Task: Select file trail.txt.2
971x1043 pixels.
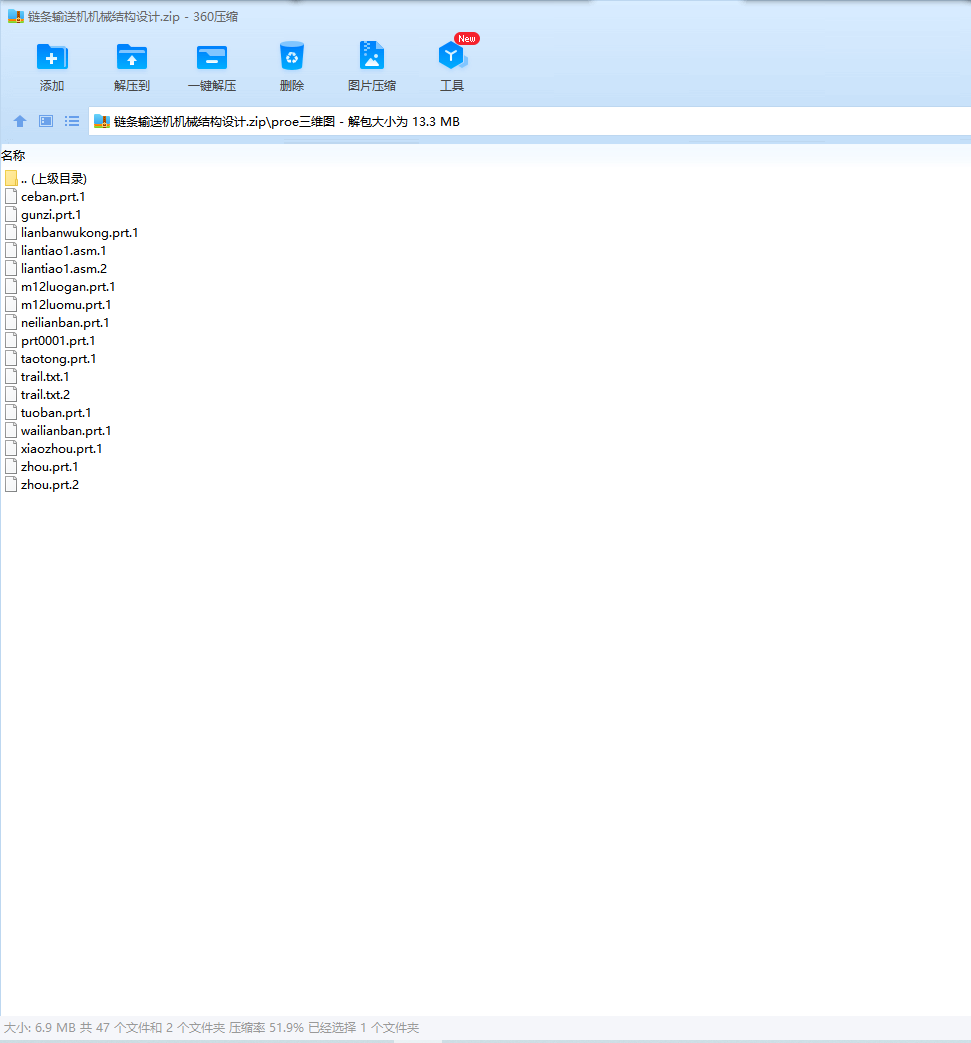Action: (x=45, y=394)
